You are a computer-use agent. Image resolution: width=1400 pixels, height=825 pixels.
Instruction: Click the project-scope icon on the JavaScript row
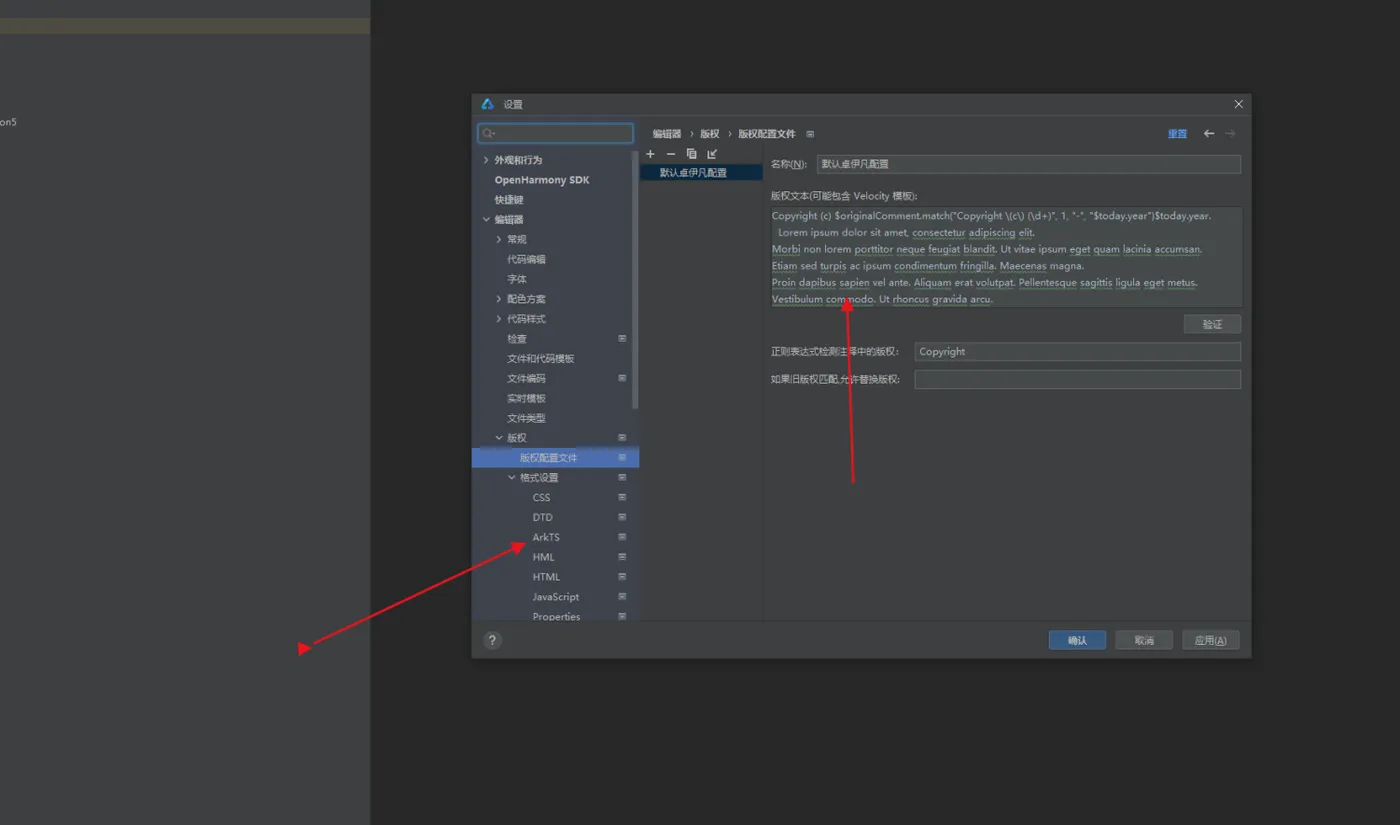click(622, 597)
